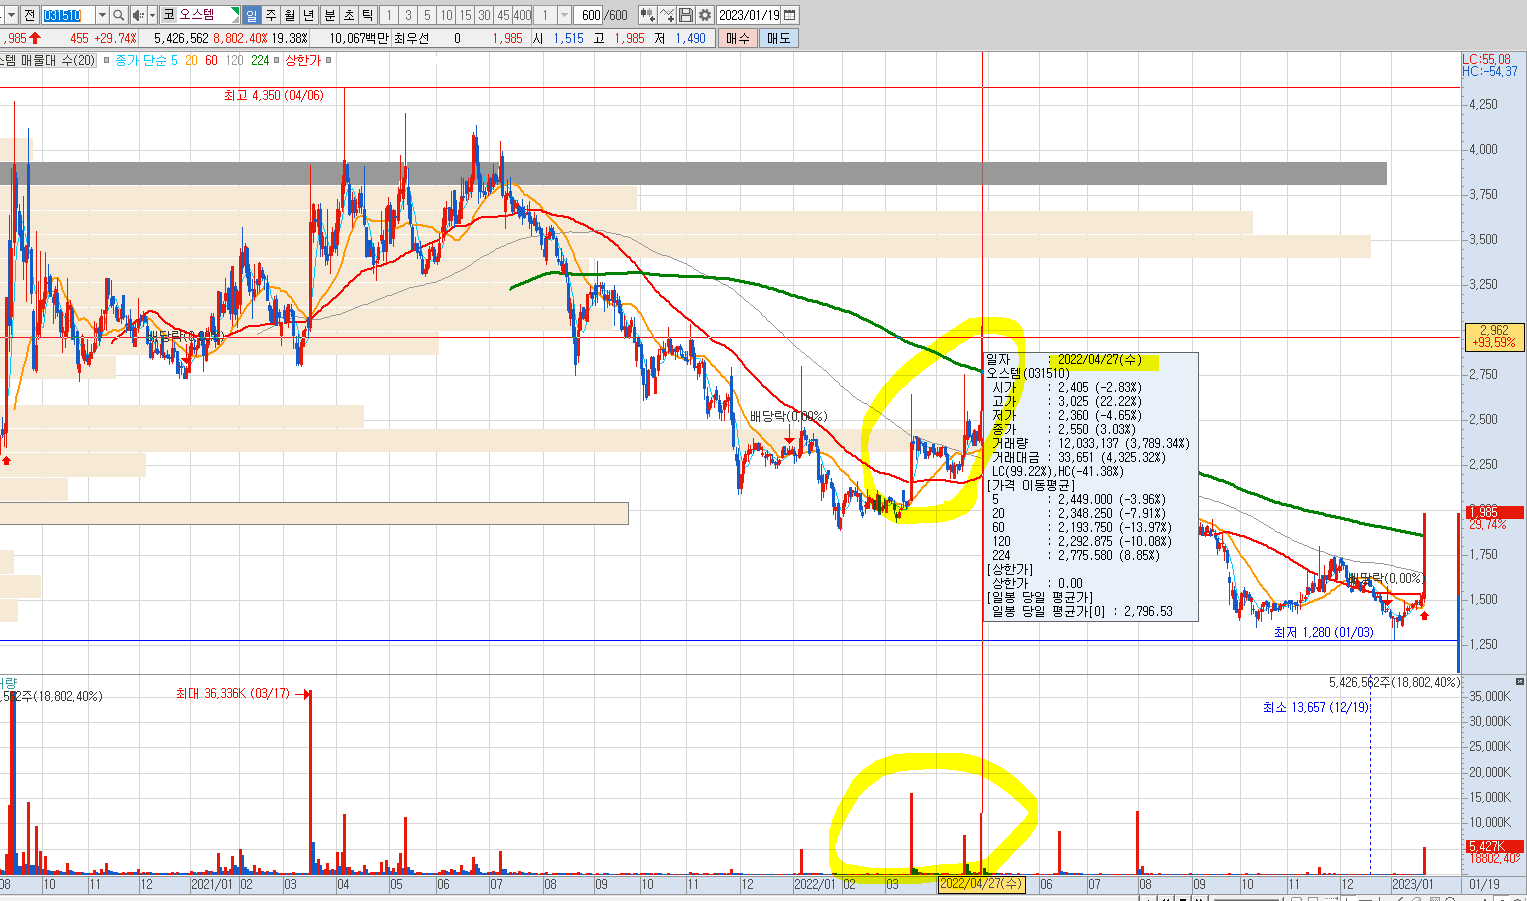Click the 최우선 label in quote bar

tap(411, 38)
